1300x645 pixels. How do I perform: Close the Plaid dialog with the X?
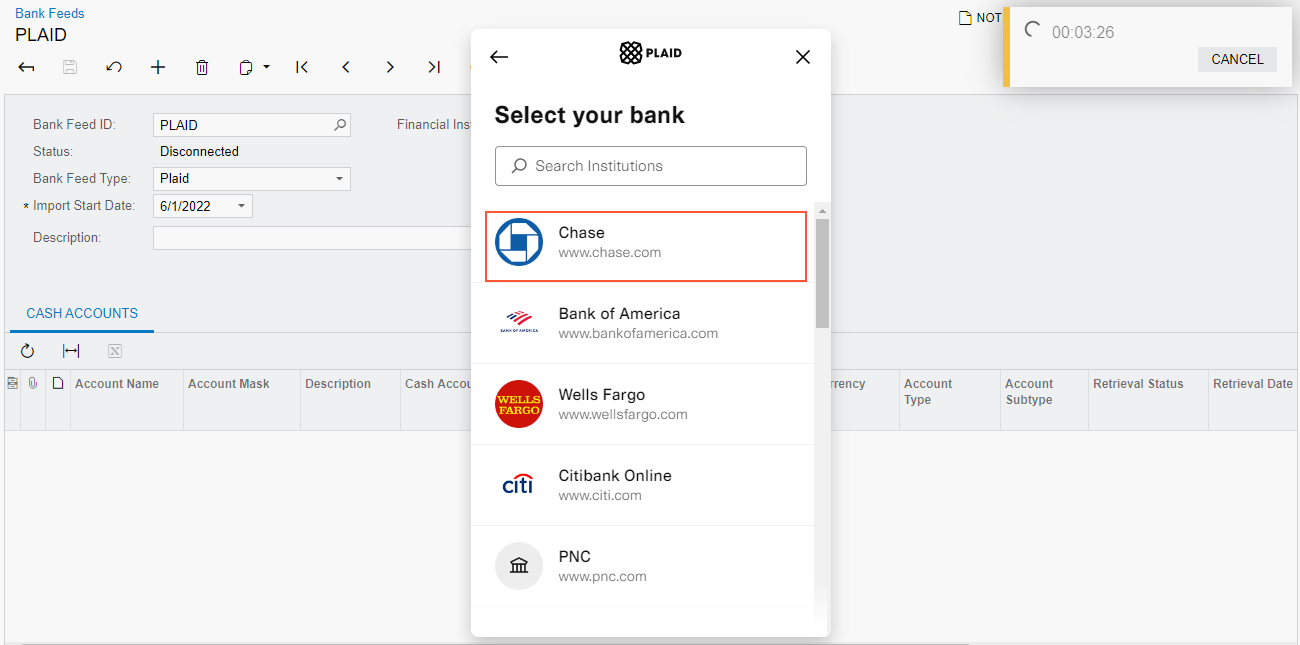click(803, 57)
